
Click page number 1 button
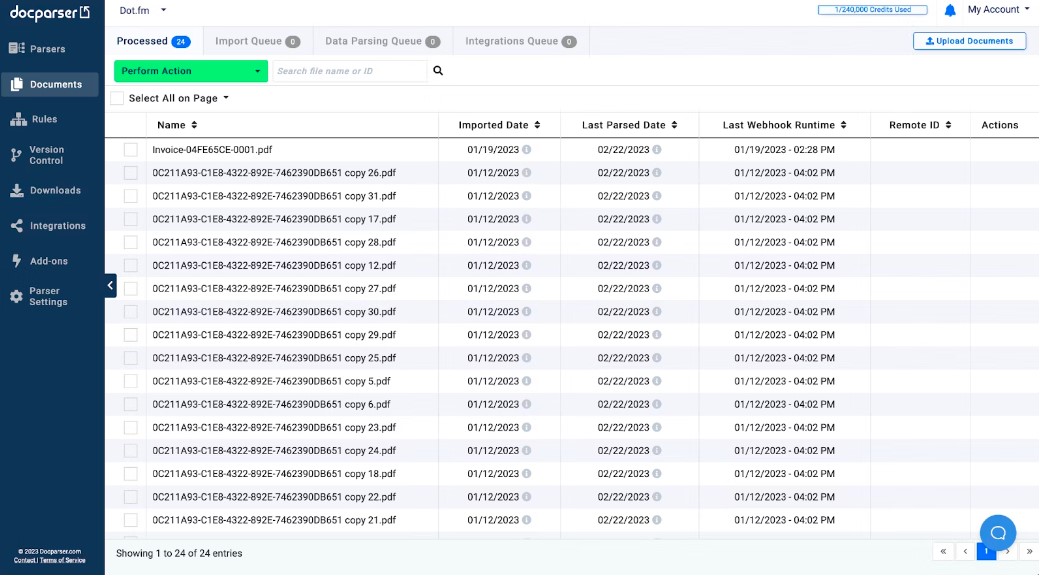tap(986, 551)
